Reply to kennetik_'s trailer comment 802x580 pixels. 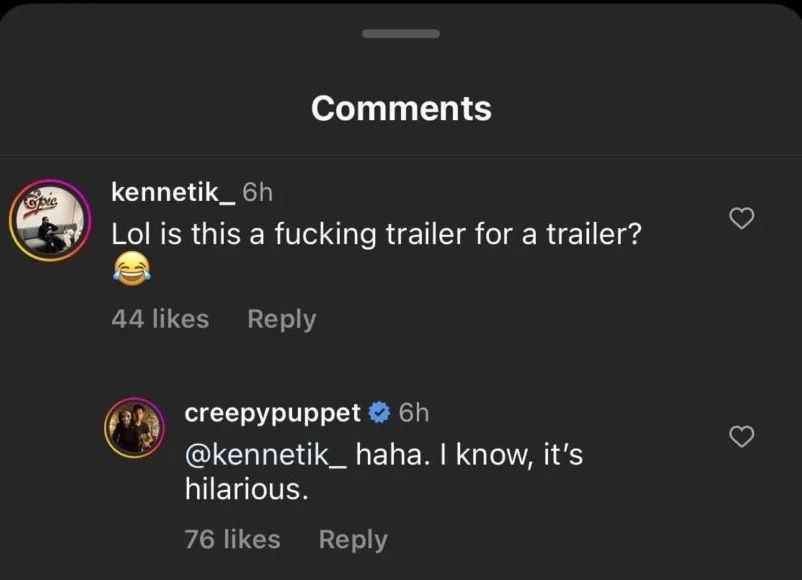pyautogui.click(x=281, y=319)
